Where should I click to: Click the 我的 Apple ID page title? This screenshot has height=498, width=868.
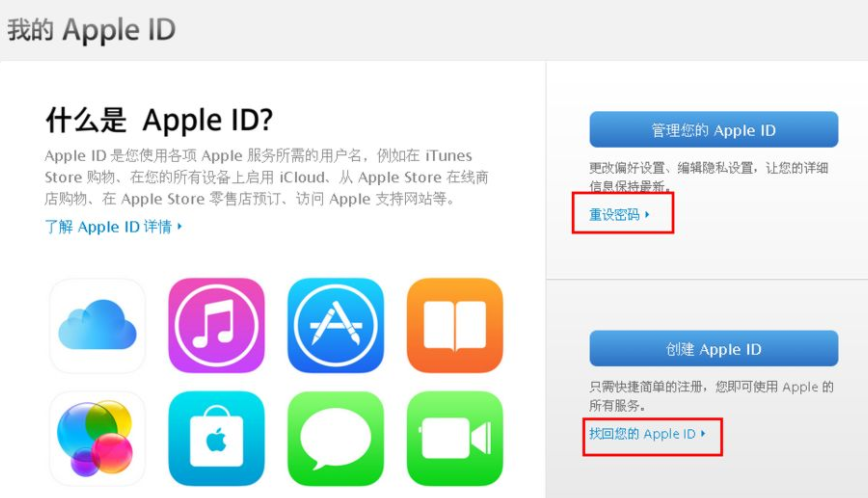click(x=91, y=29)
